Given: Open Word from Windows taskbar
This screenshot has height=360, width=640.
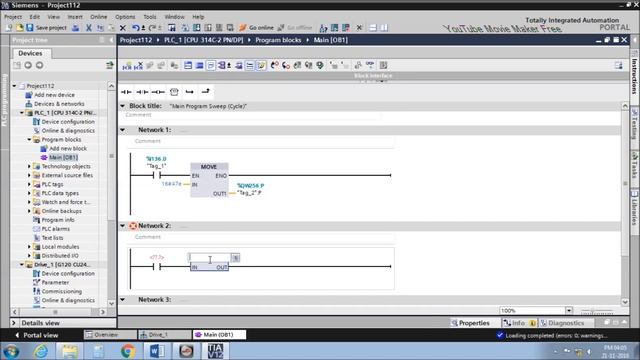Looking at the screenshot, I should [157, 351].
